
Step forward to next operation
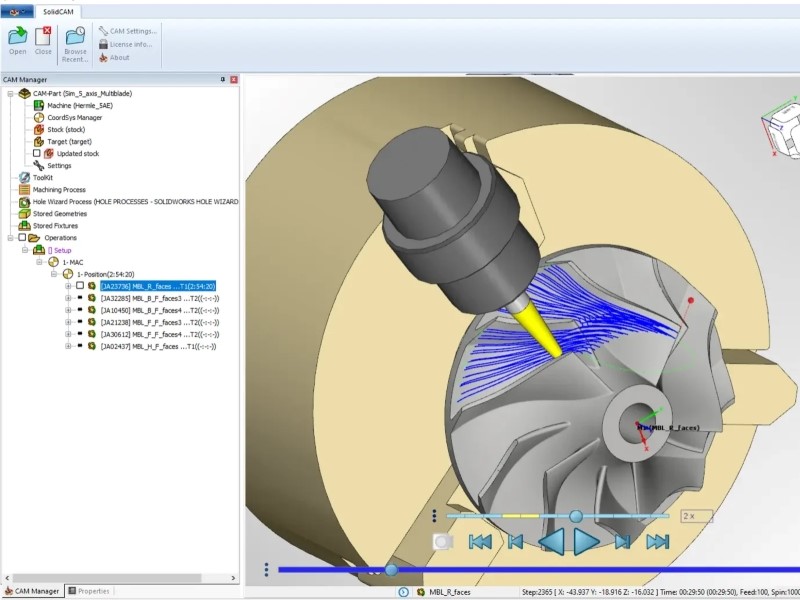point(622,542)
